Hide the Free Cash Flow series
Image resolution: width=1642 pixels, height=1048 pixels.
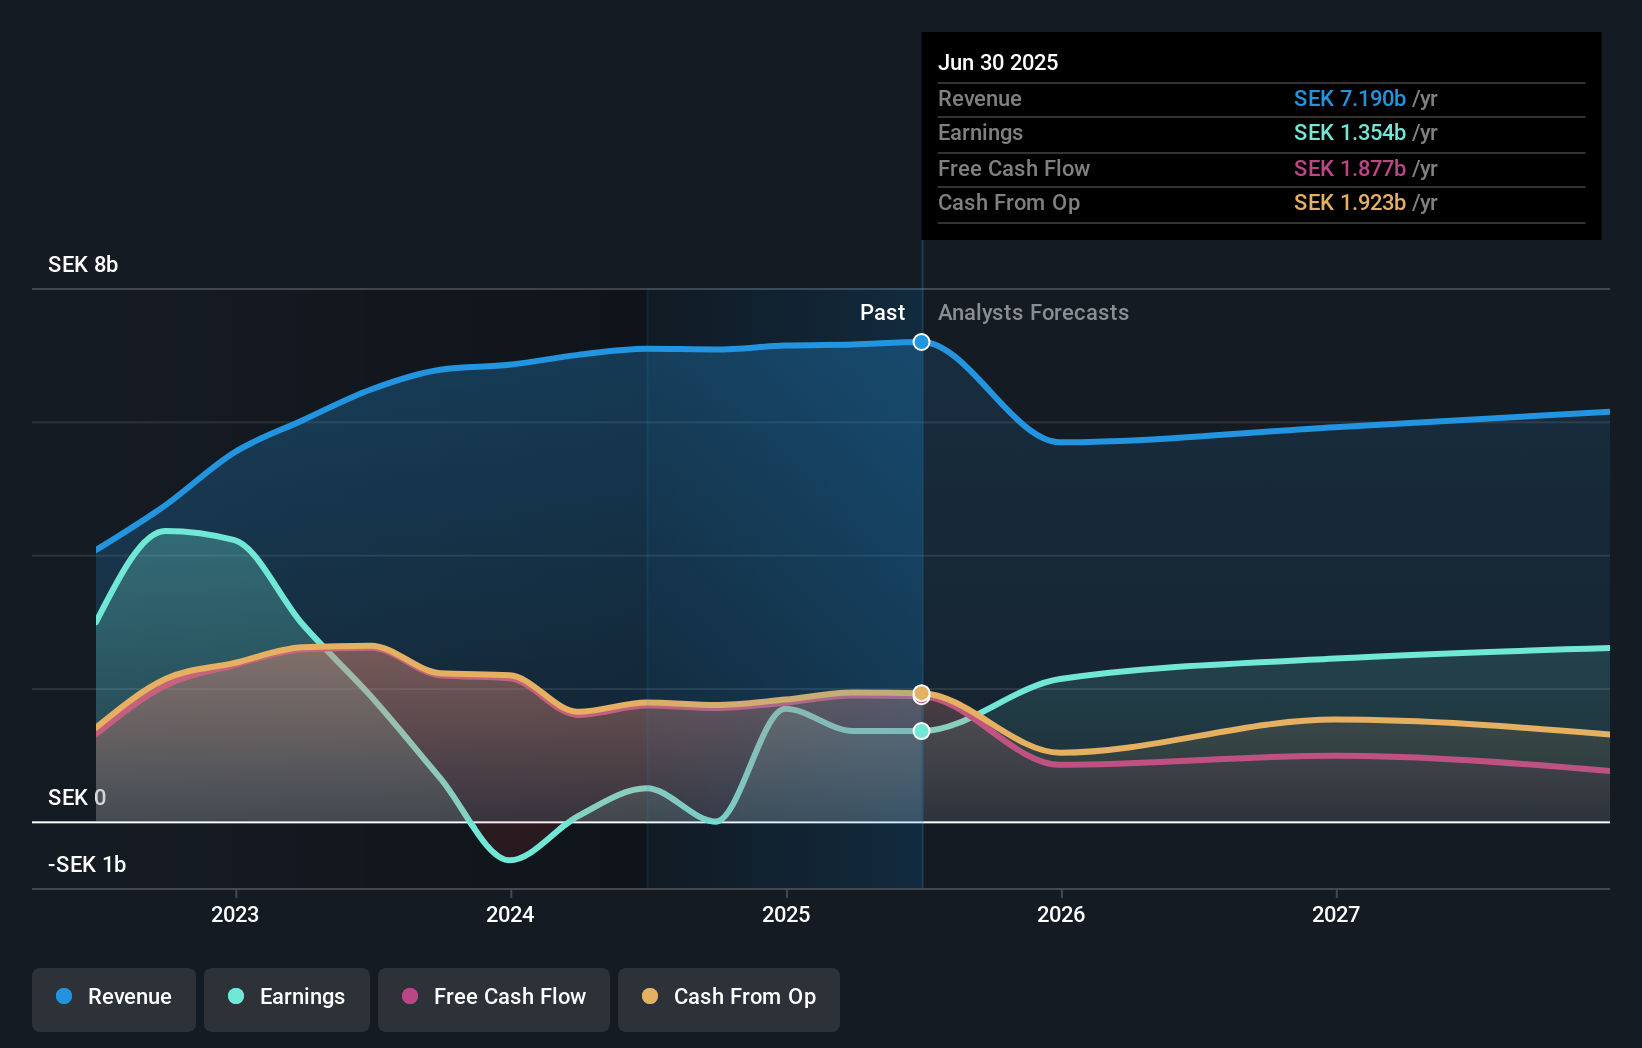(x=494, y=997)
